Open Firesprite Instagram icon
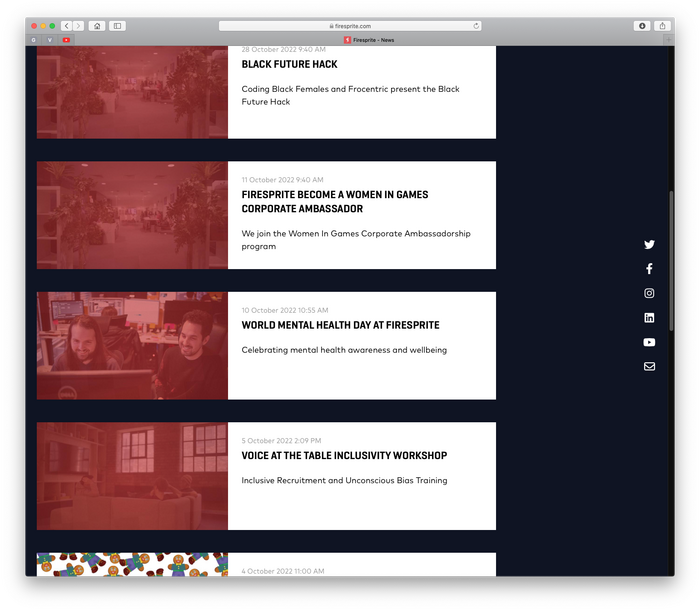This screenshot has width=700, height=610. [649, 293]
